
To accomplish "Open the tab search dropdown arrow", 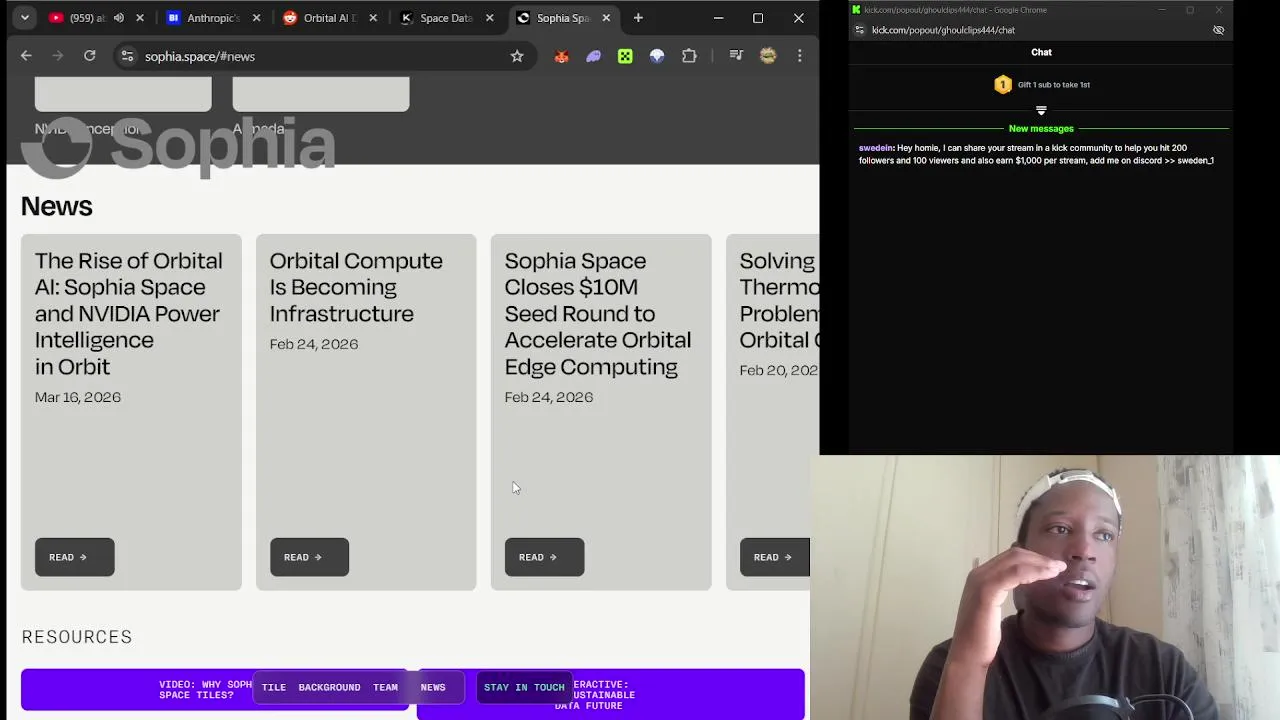I will click(x=24, y=17).
